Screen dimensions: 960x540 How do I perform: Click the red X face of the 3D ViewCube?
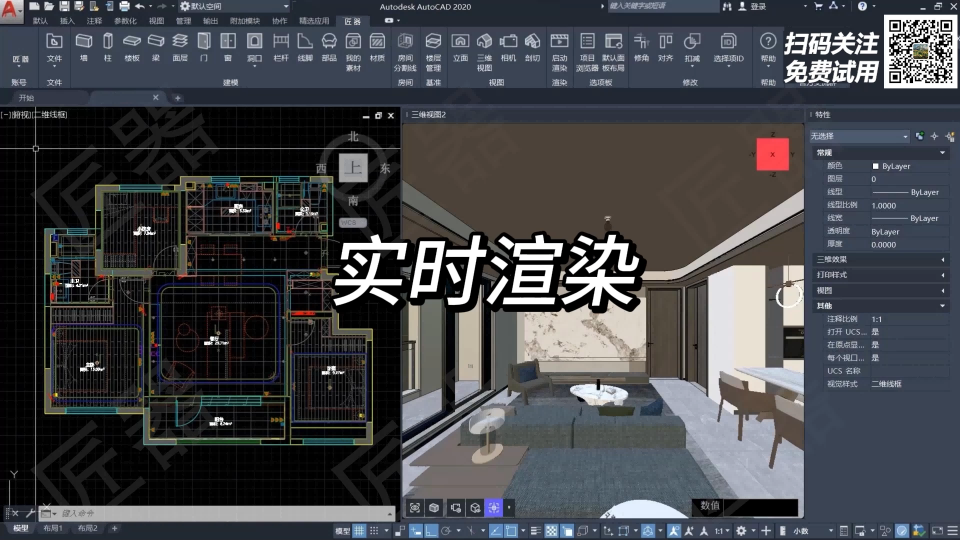[773, 154]
